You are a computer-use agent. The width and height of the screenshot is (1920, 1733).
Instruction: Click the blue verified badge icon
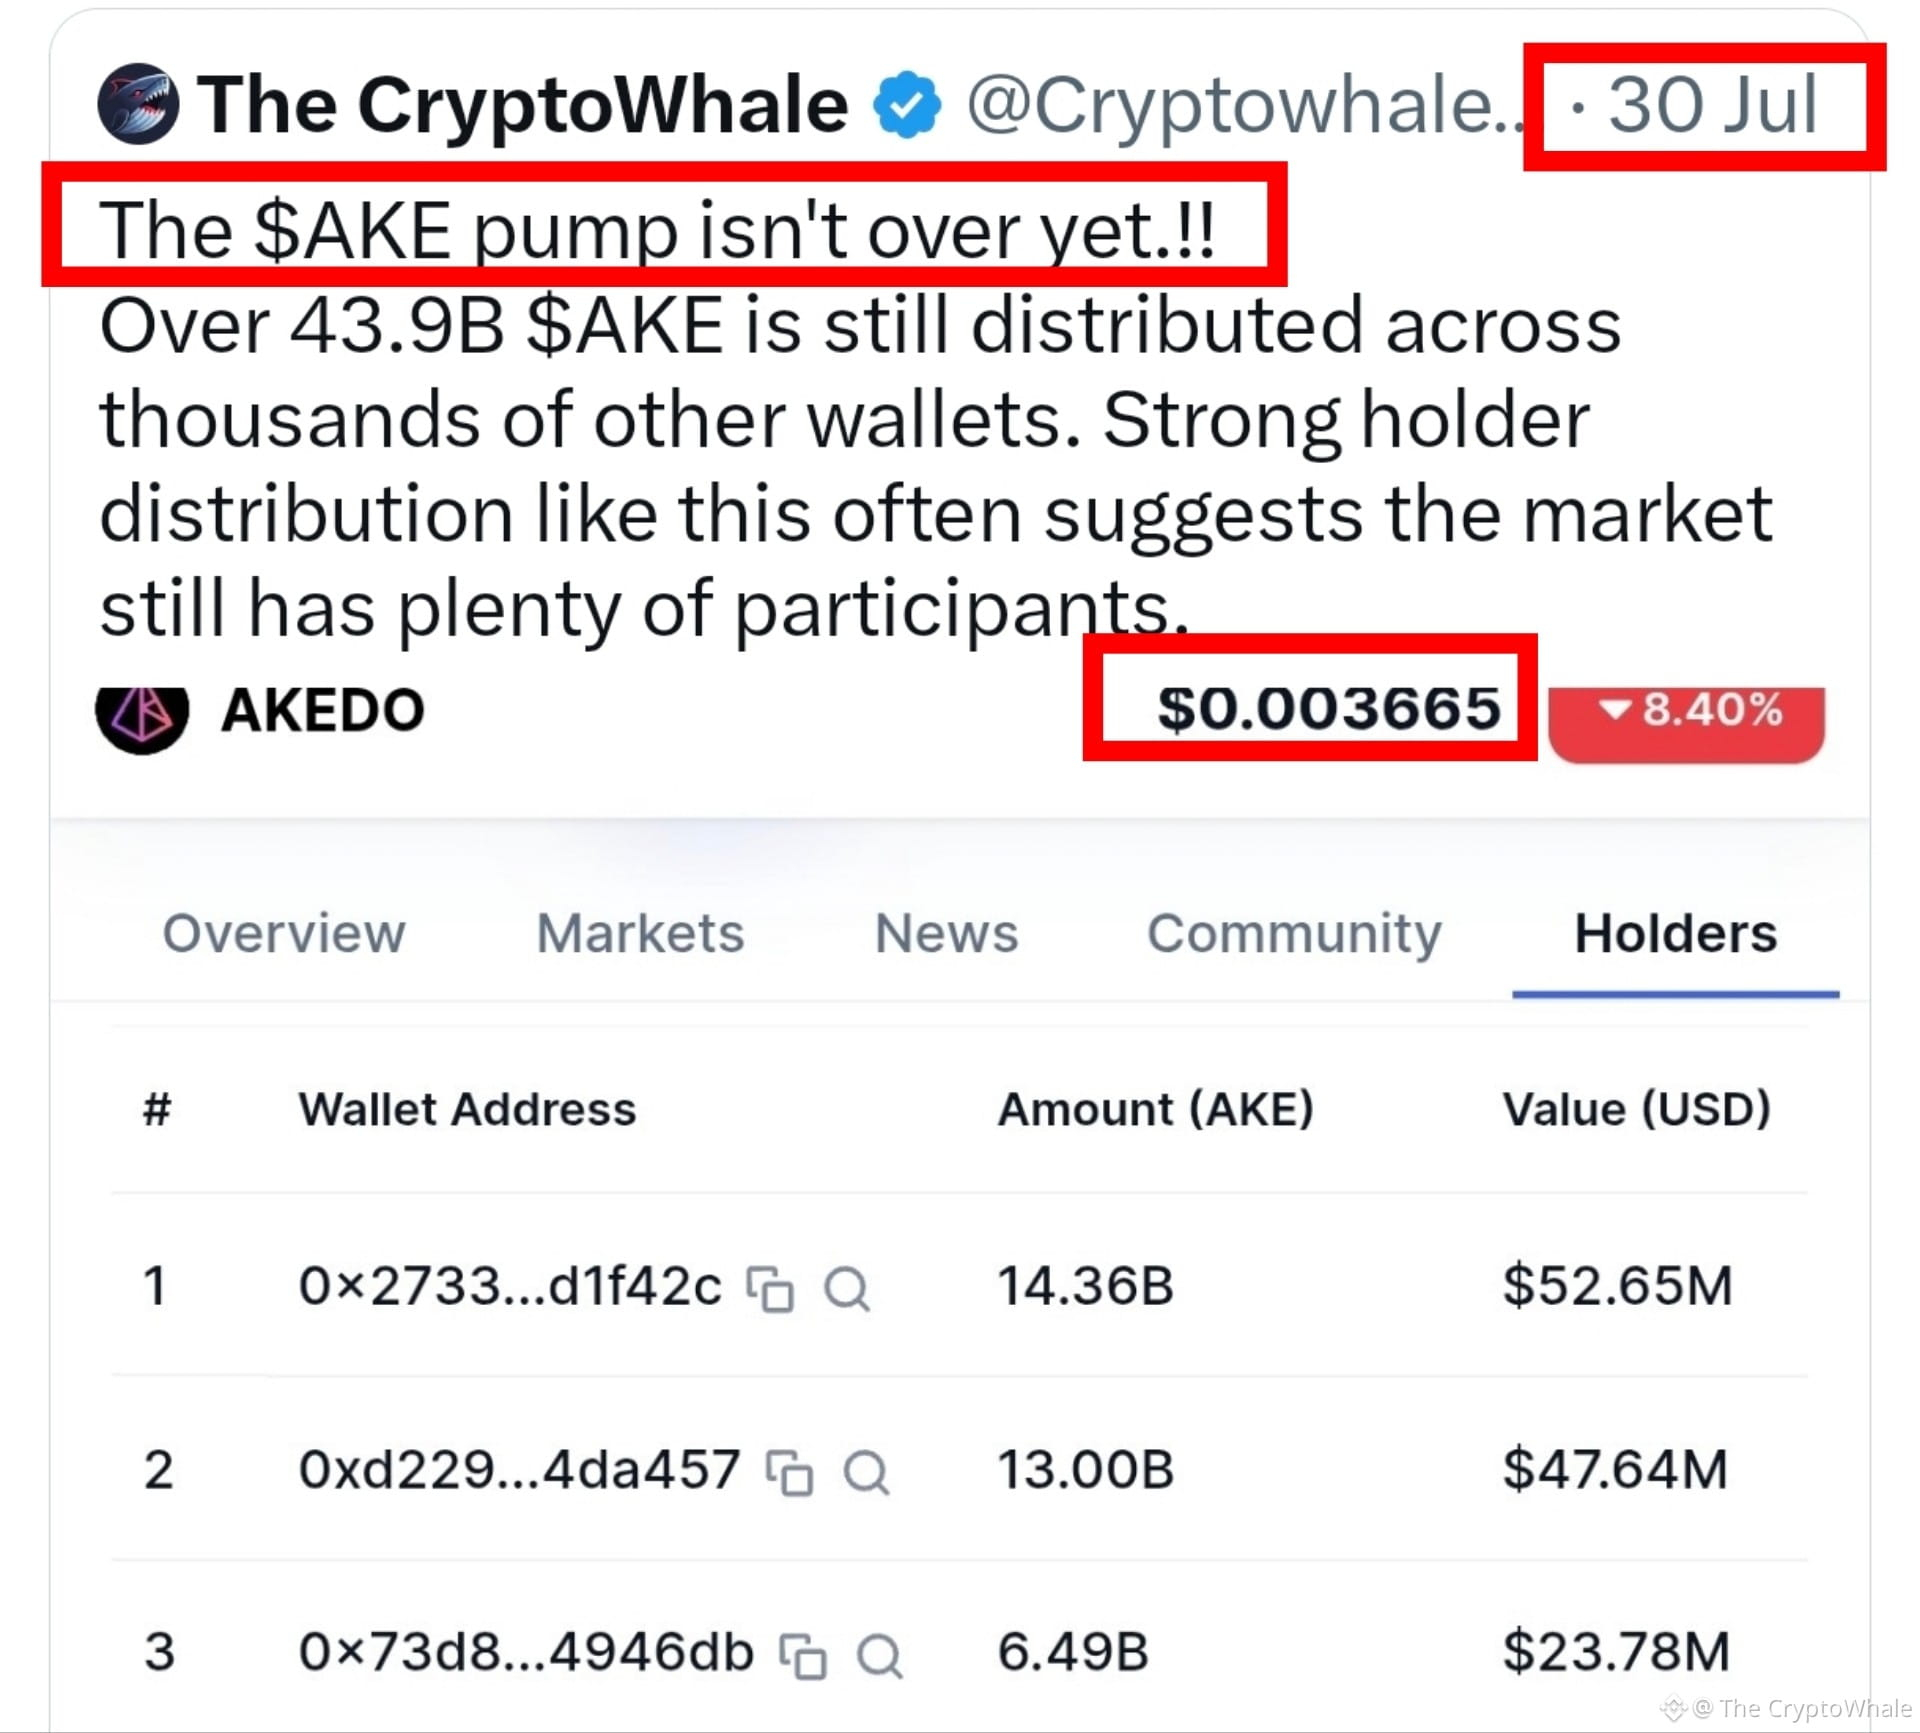click(907, 104)
